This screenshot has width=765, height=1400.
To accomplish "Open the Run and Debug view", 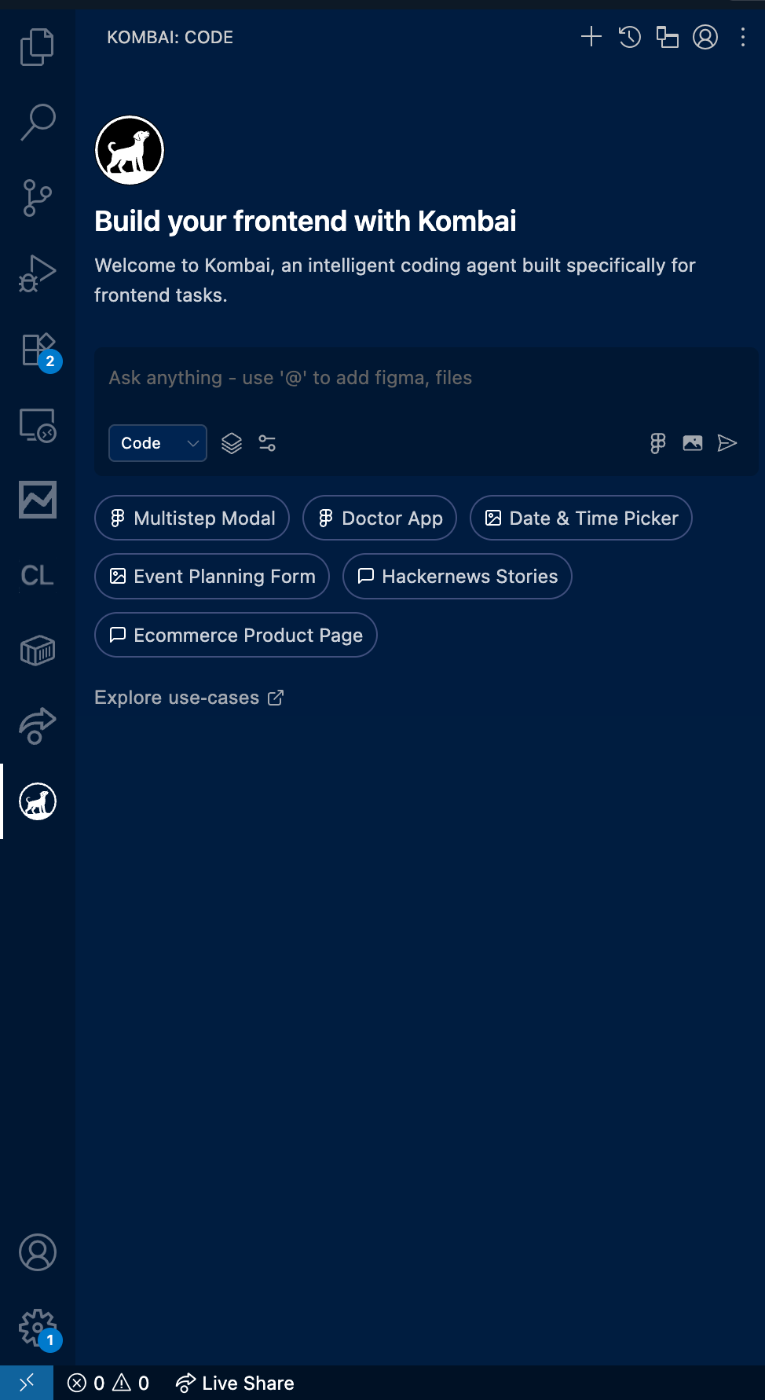I will (x=37, y=274).
